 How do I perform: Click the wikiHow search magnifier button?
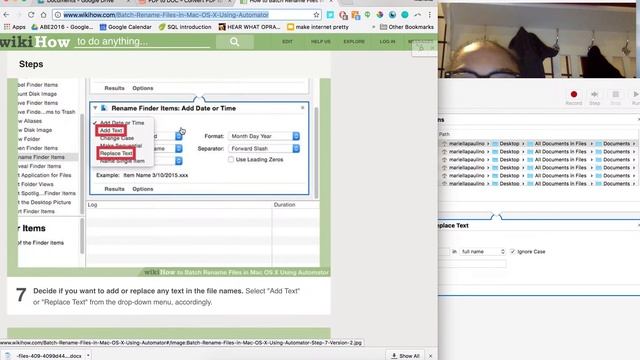coord(234,42)
